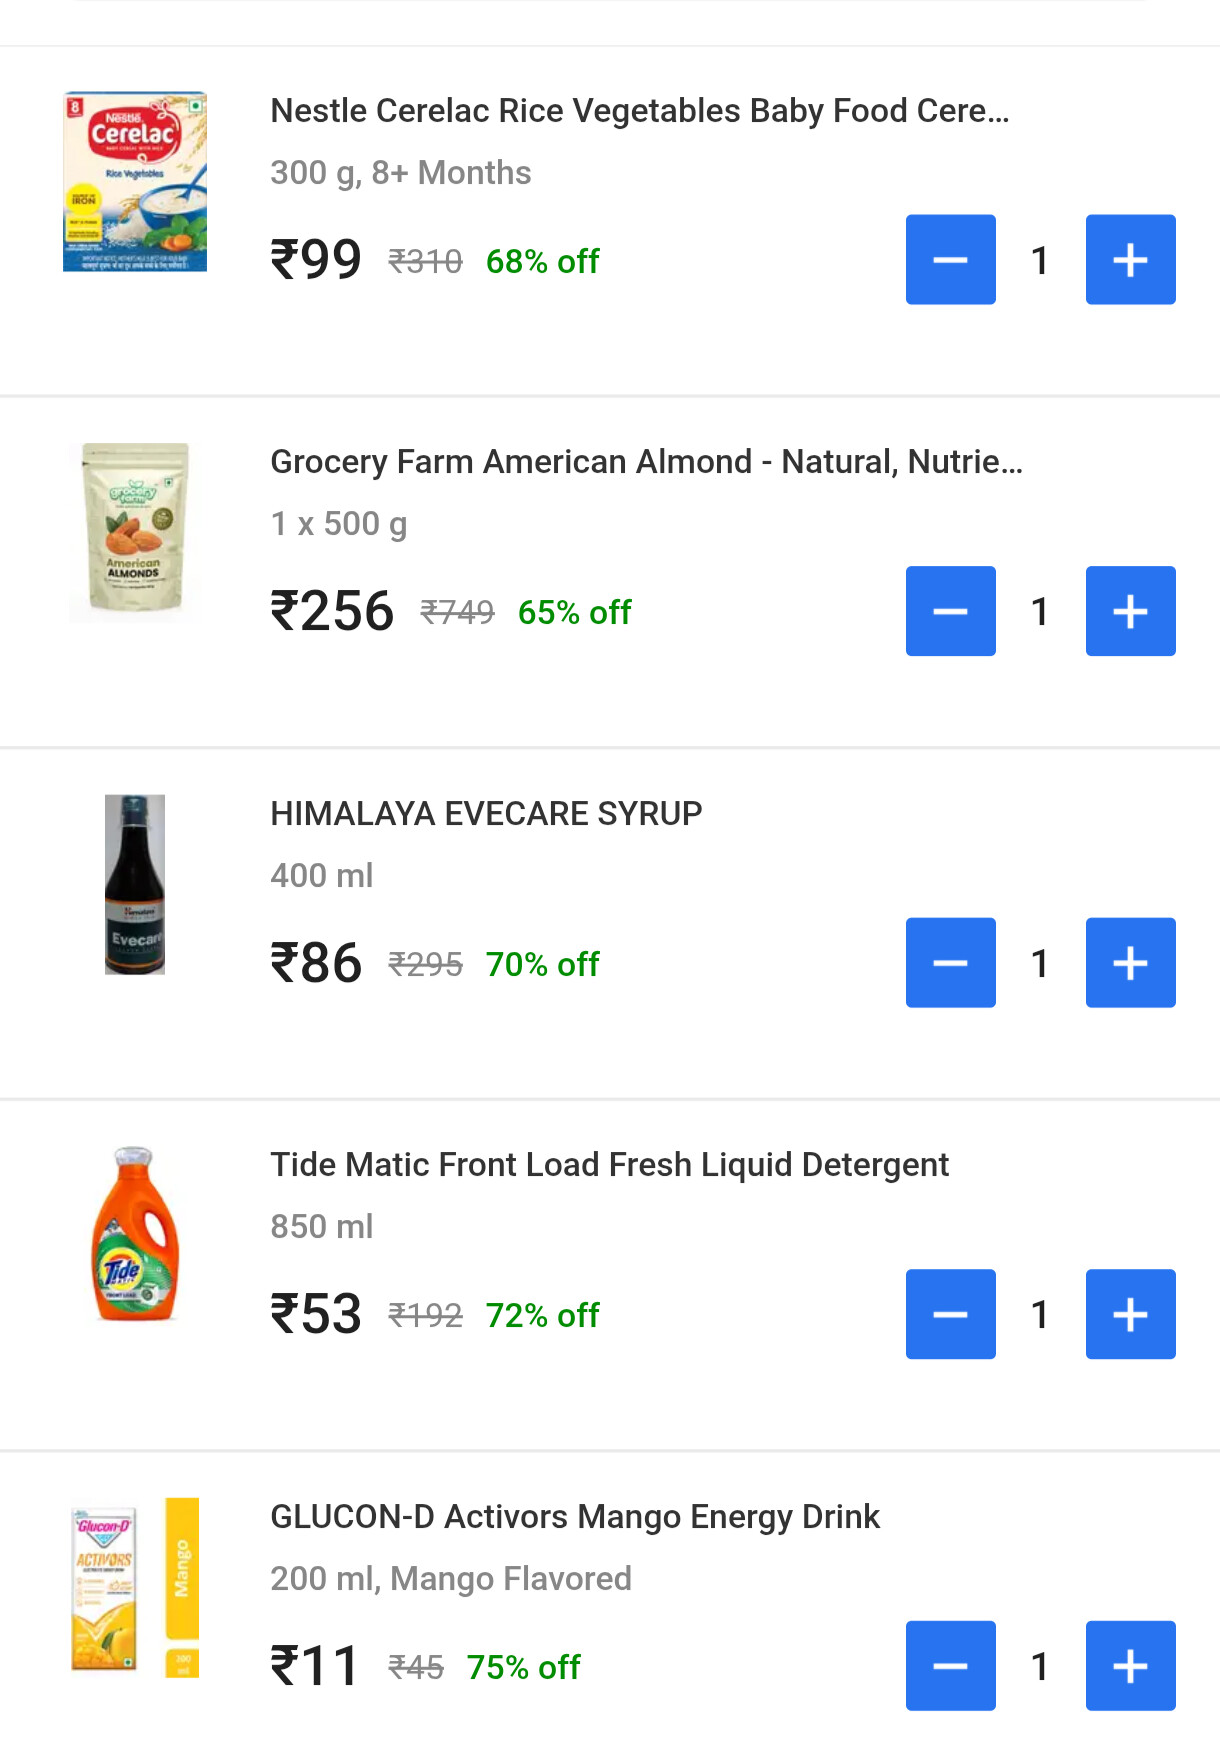1220x1764 pixels.
Task: Open Grocery Farm American Almond title link
Action: pos(646,462)
